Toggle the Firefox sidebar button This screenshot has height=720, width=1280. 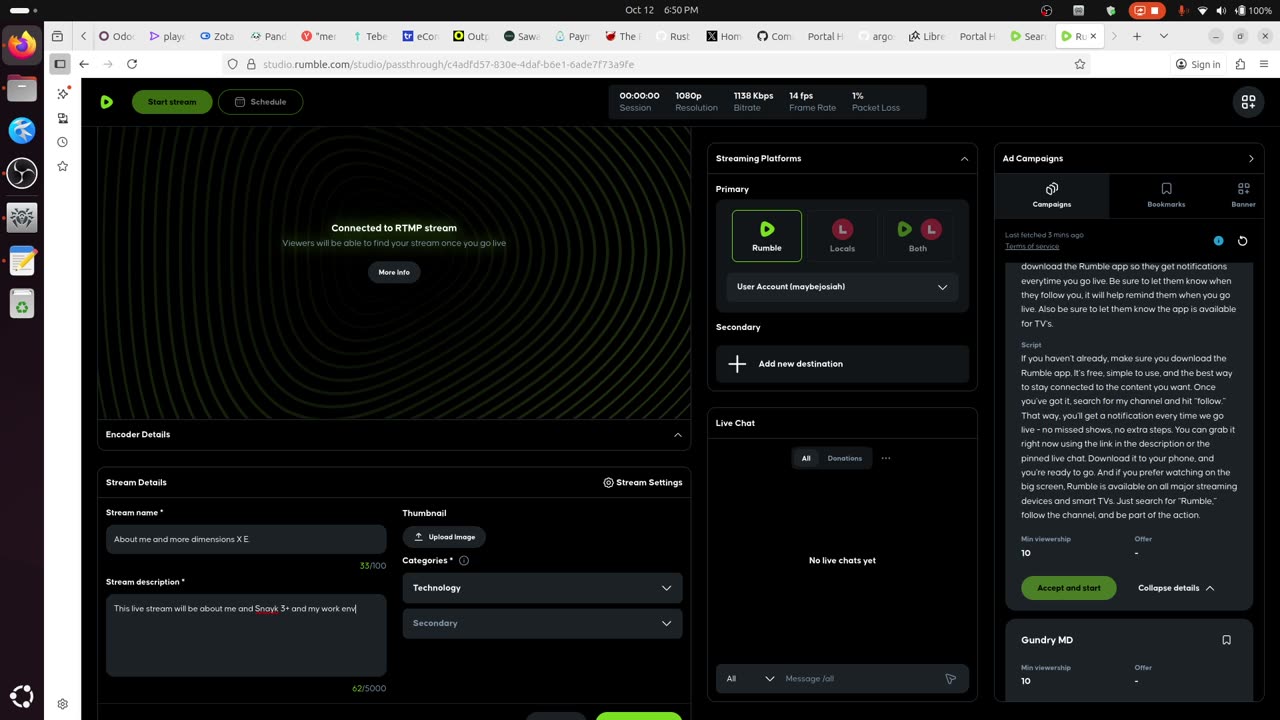(x=60, y=64)
